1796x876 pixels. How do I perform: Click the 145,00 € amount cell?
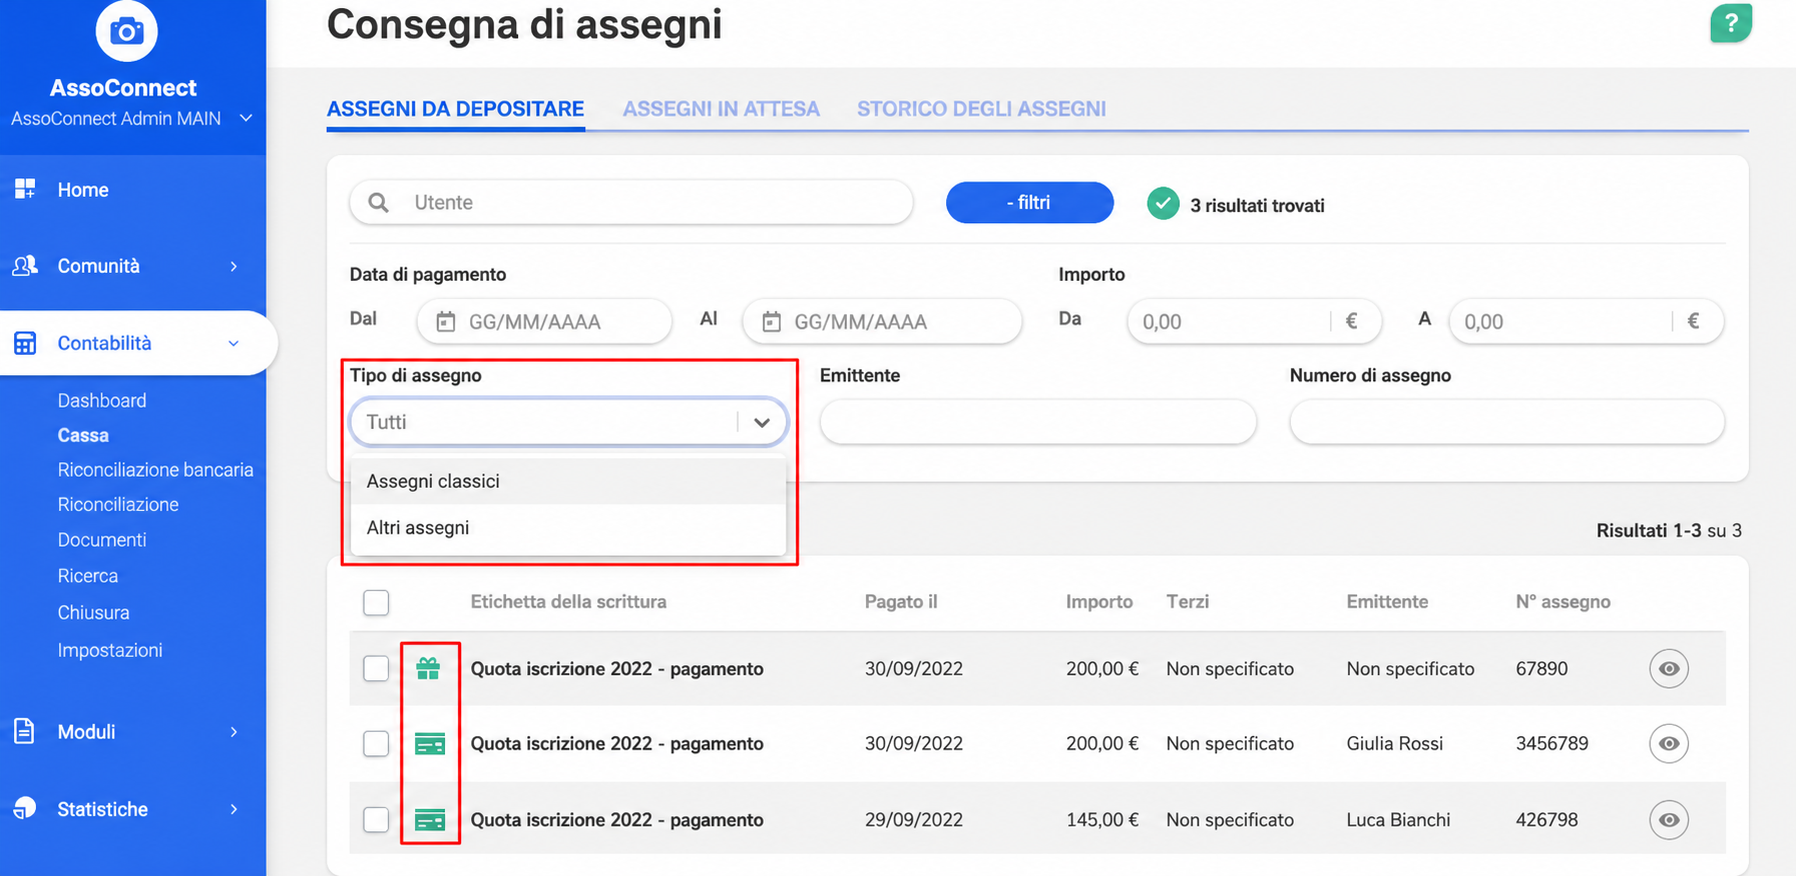click(x=1102, y=819)
